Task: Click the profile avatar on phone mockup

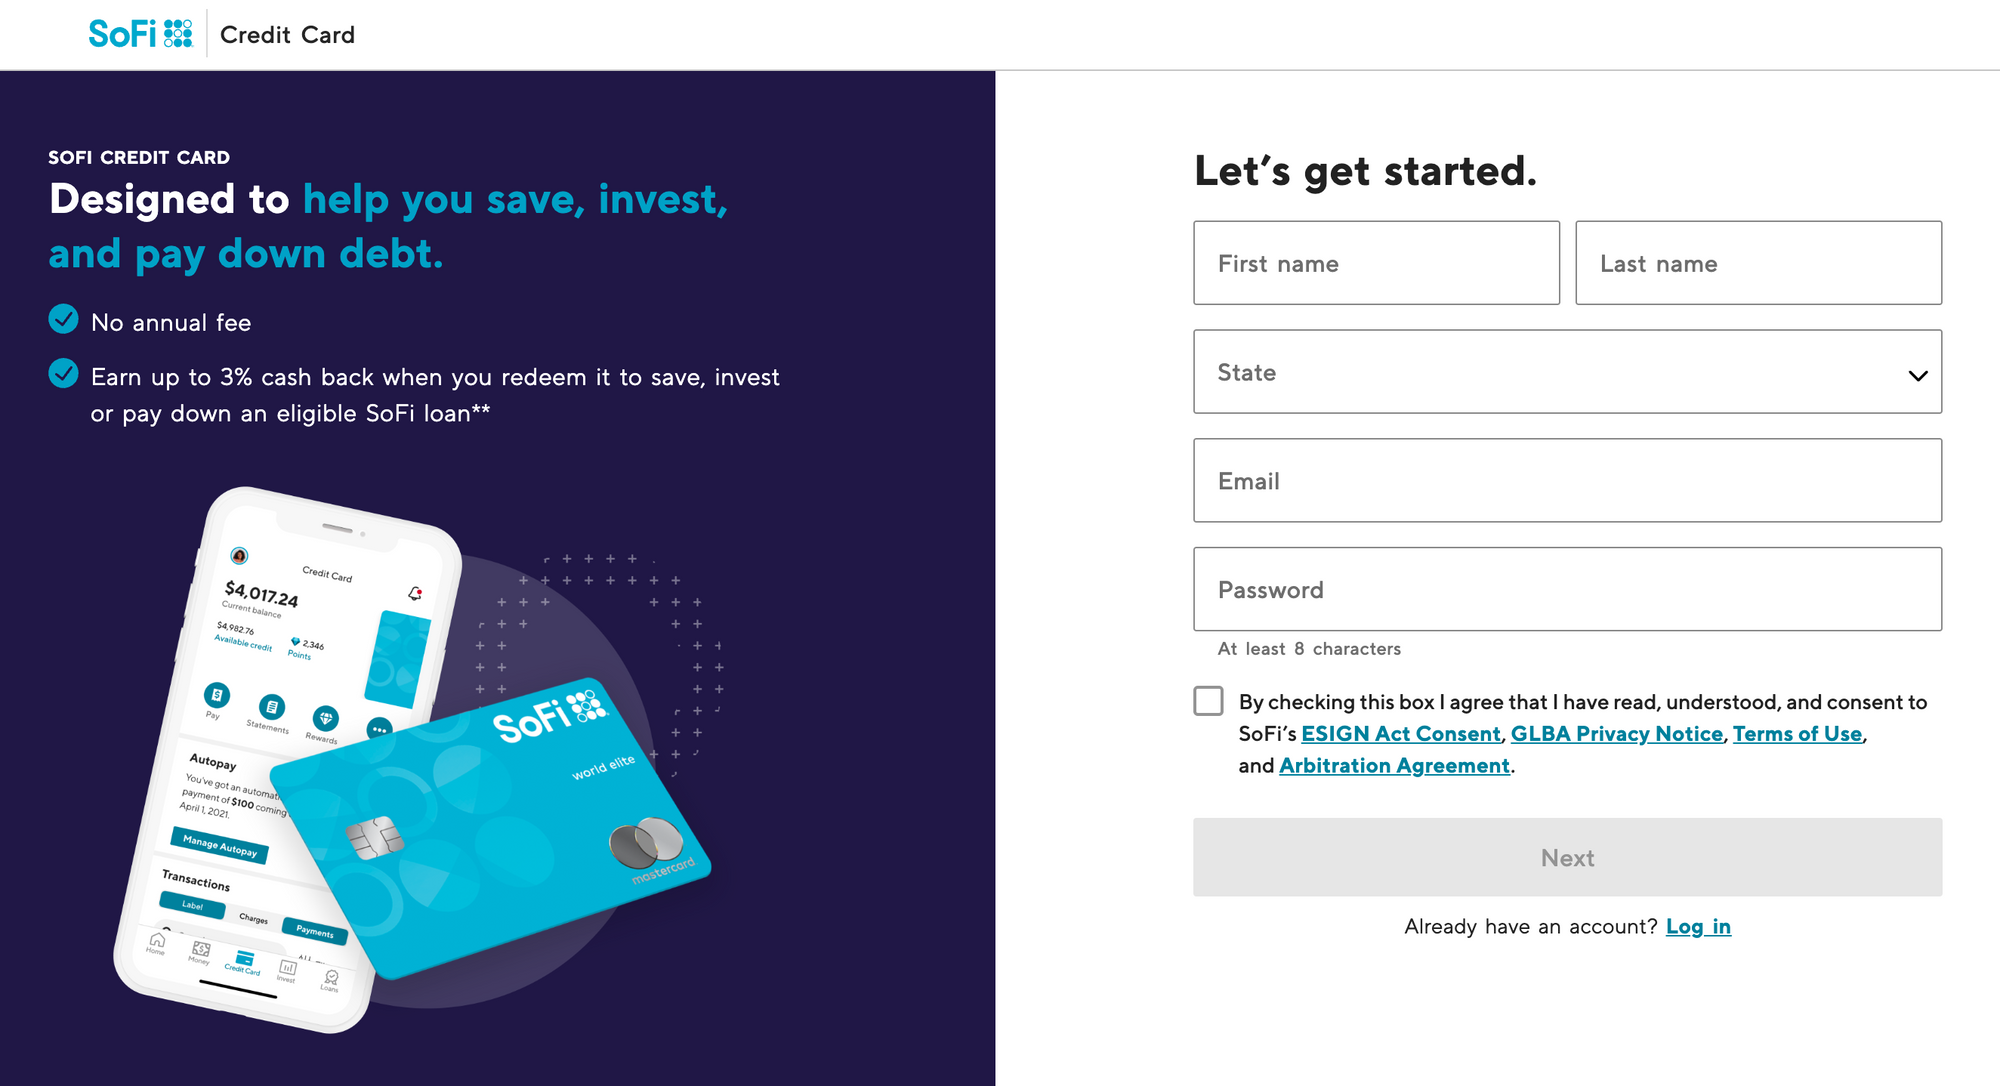Action: [x=239, y=556]
